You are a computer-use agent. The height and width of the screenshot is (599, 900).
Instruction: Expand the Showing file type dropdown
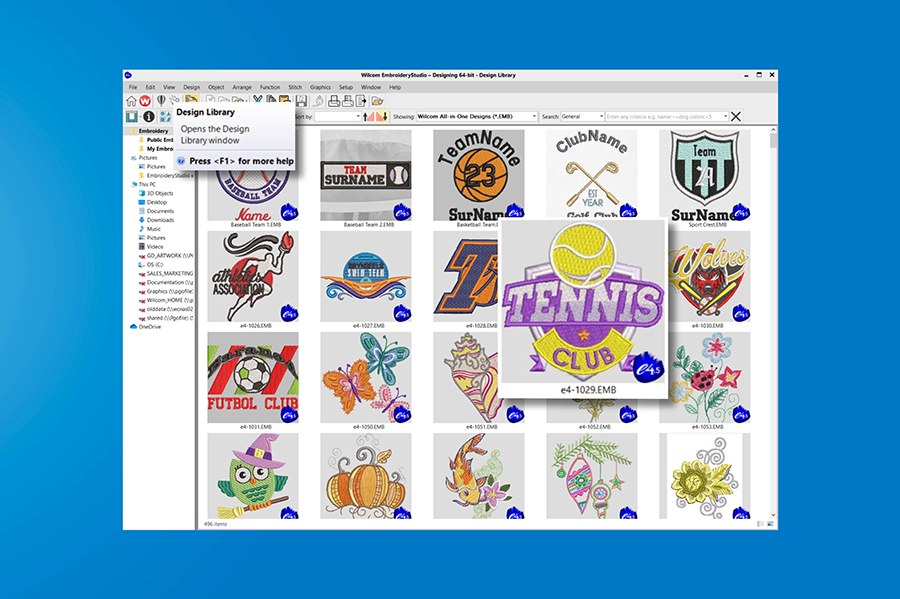point(535,117)
